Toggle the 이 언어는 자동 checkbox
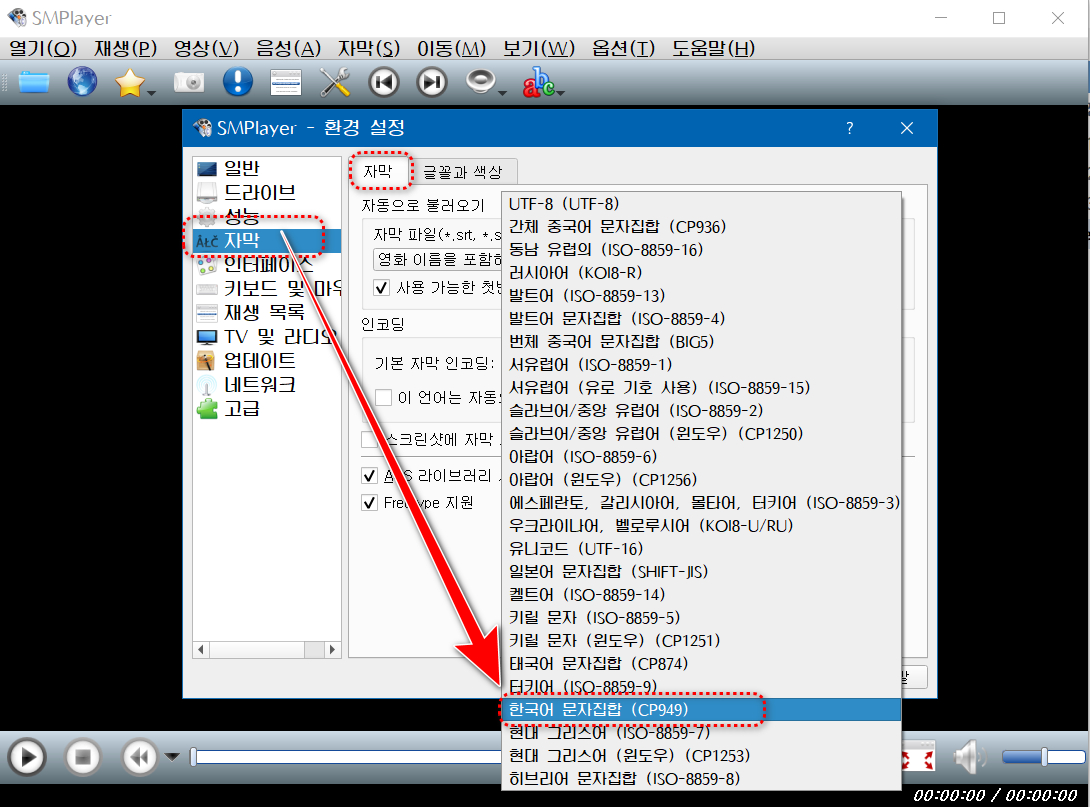Image resolution: width=1090 pixels, height=807 pixels. (x=383, y=398)
